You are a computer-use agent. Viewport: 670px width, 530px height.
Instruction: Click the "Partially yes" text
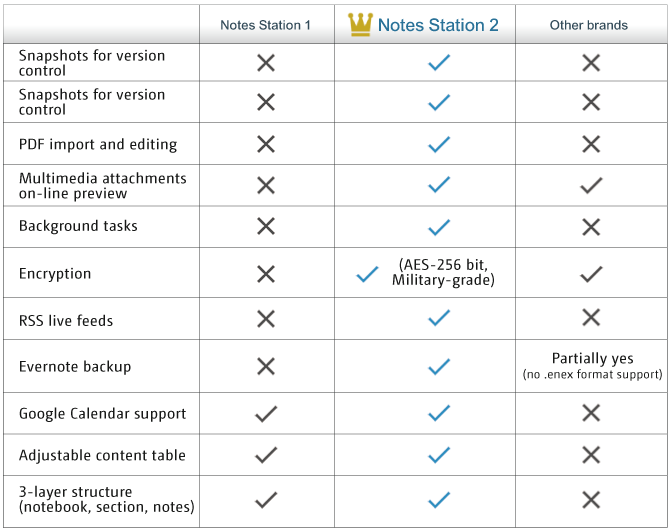[592, 358]
